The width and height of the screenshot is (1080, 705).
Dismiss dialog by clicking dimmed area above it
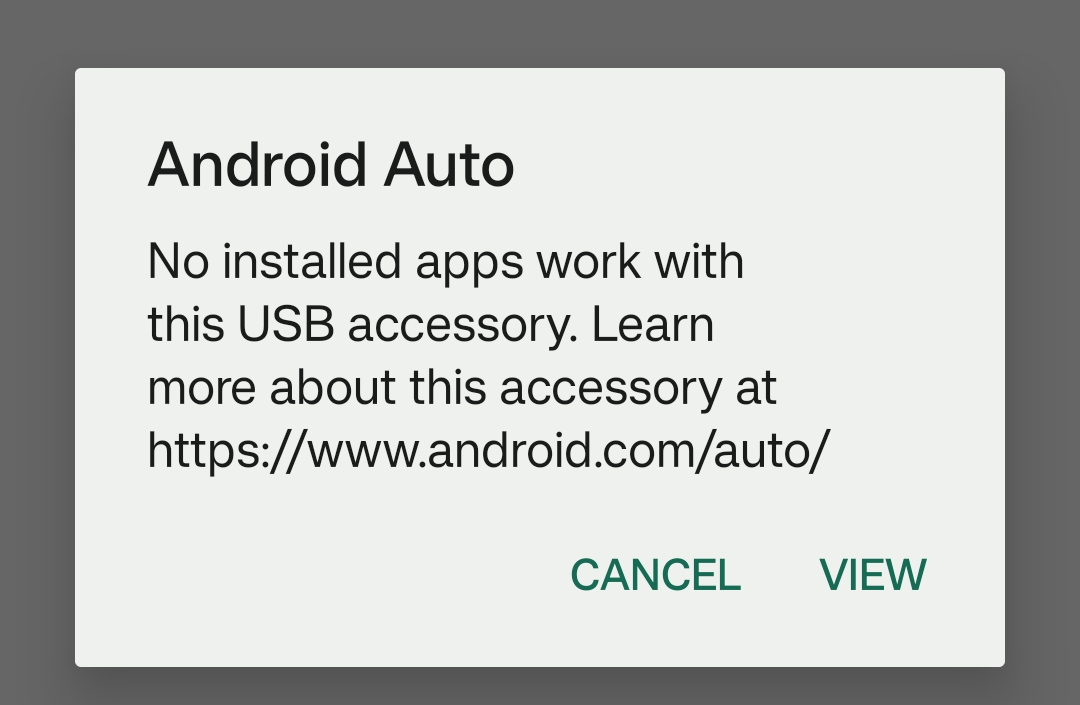click(540, 33)
